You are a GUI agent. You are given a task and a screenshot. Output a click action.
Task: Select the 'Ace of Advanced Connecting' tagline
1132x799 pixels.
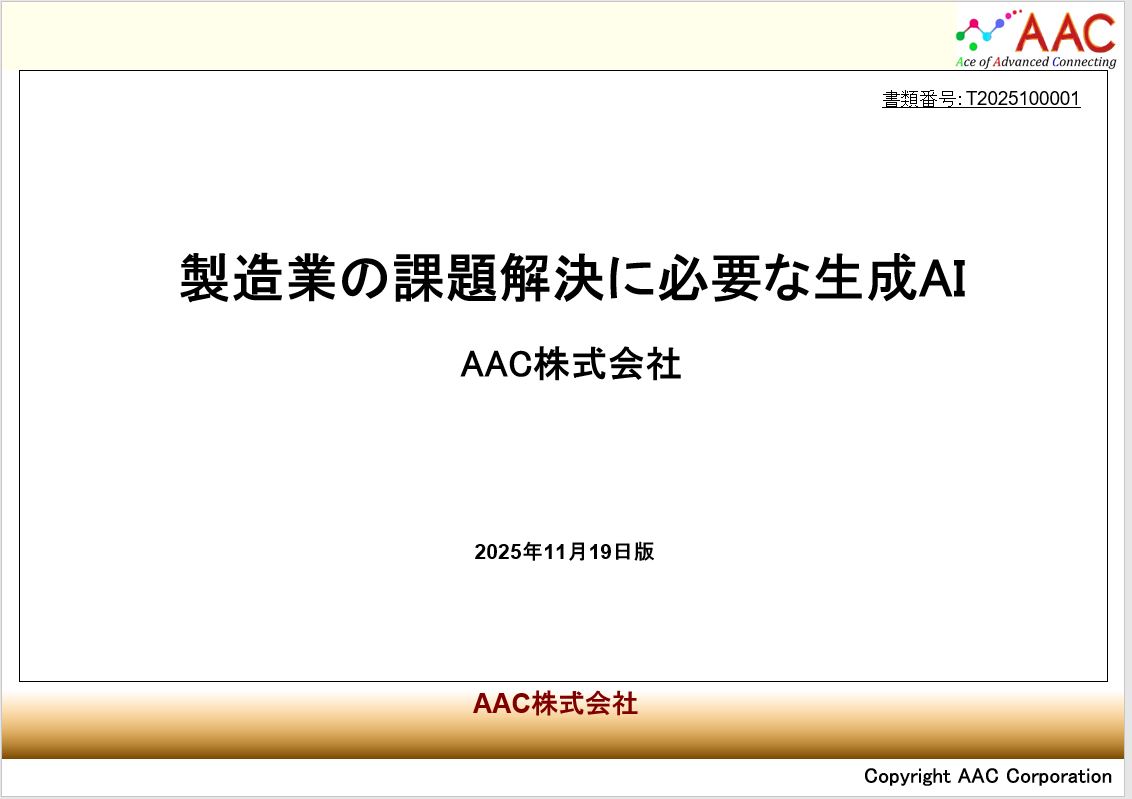coord(1035,62)
